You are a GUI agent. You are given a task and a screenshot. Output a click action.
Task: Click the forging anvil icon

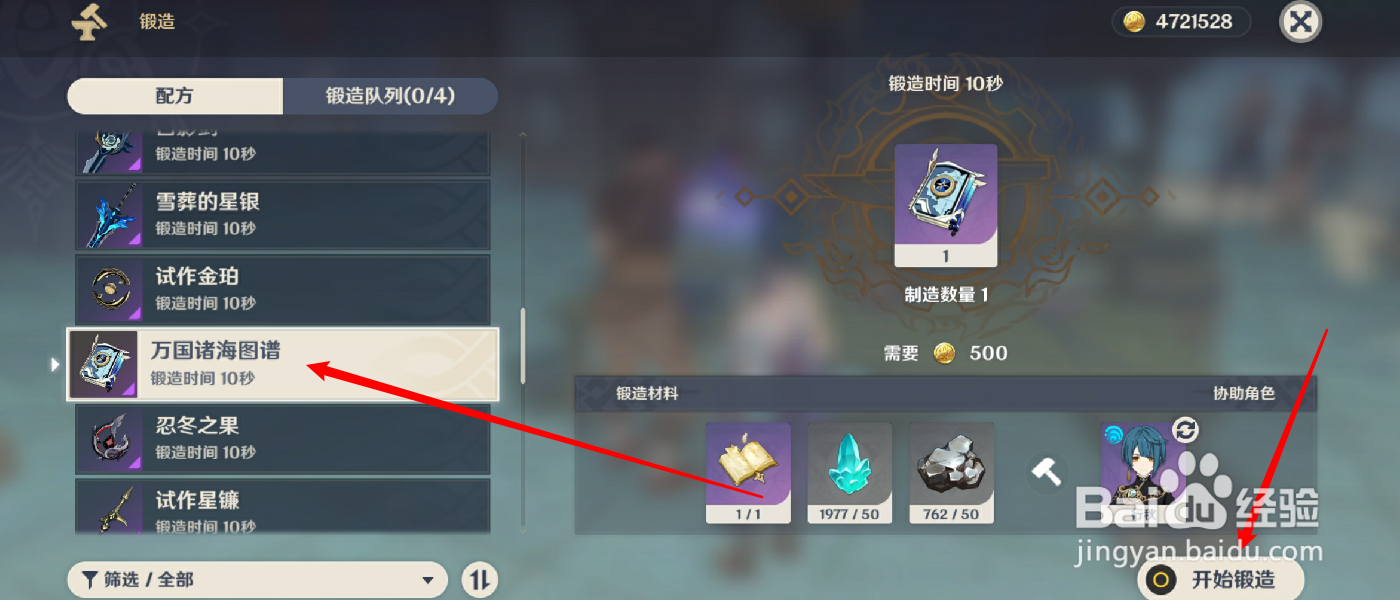[90, 21]
